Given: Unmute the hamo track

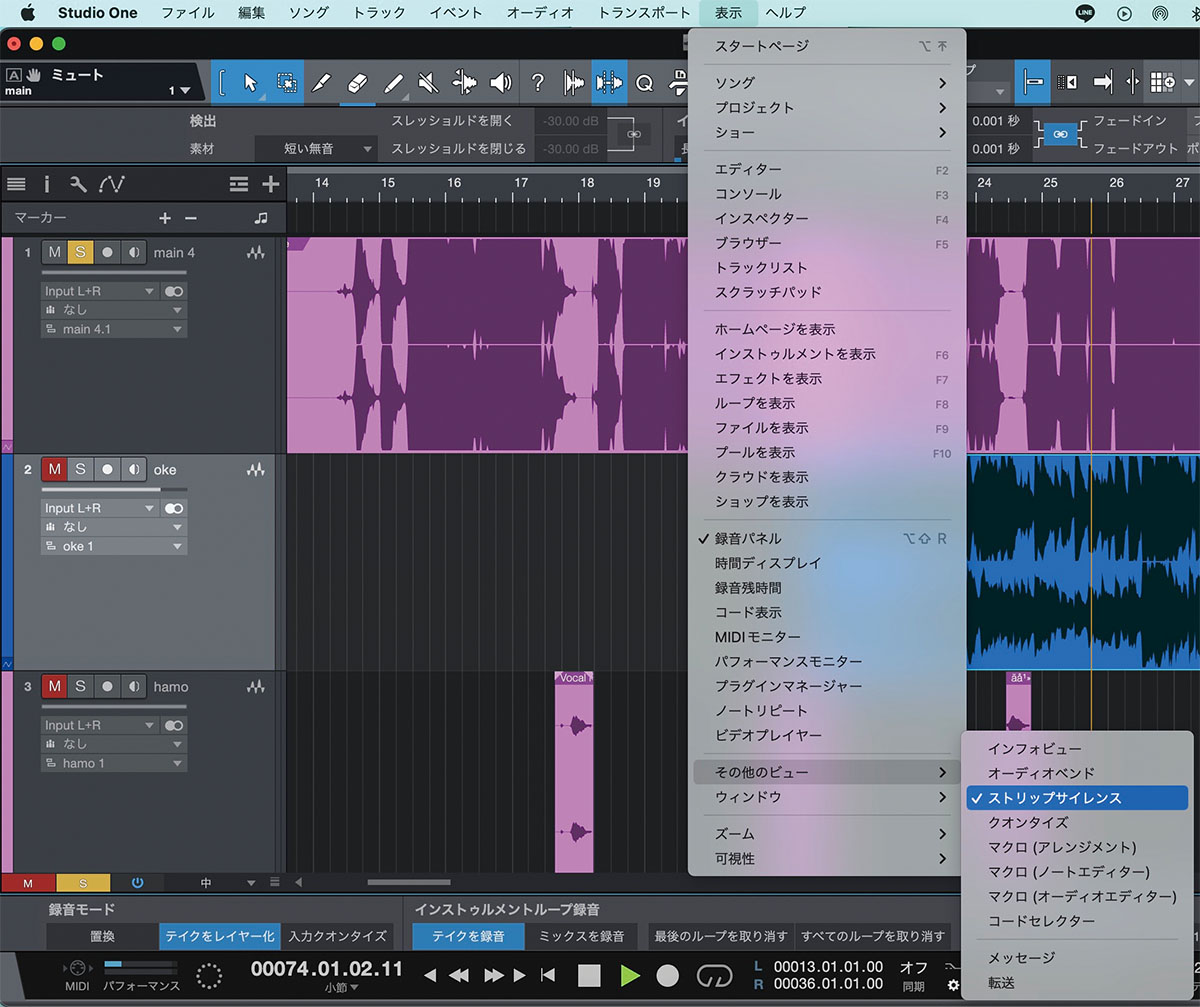Looking at the screenshot, I should tap(55, 686).
